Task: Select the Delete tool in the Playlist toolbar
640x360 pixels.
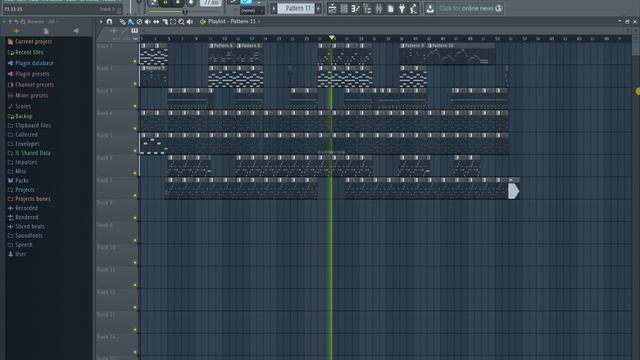Action: pos(139,22)
